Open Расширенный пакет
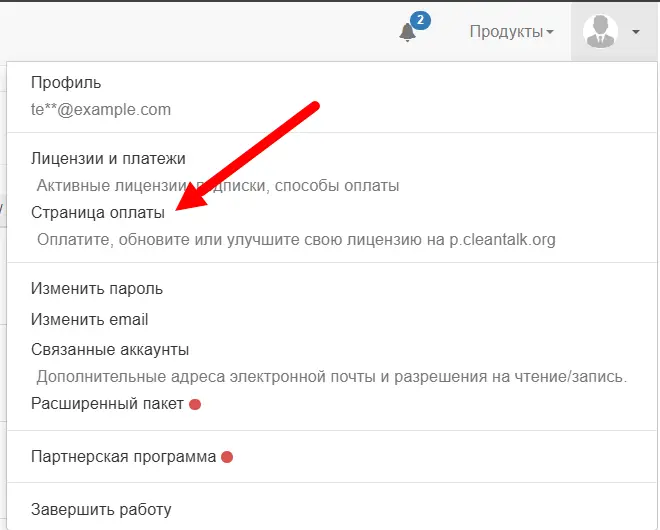Viewport: 660px width, 530px height. pos(107,404)
